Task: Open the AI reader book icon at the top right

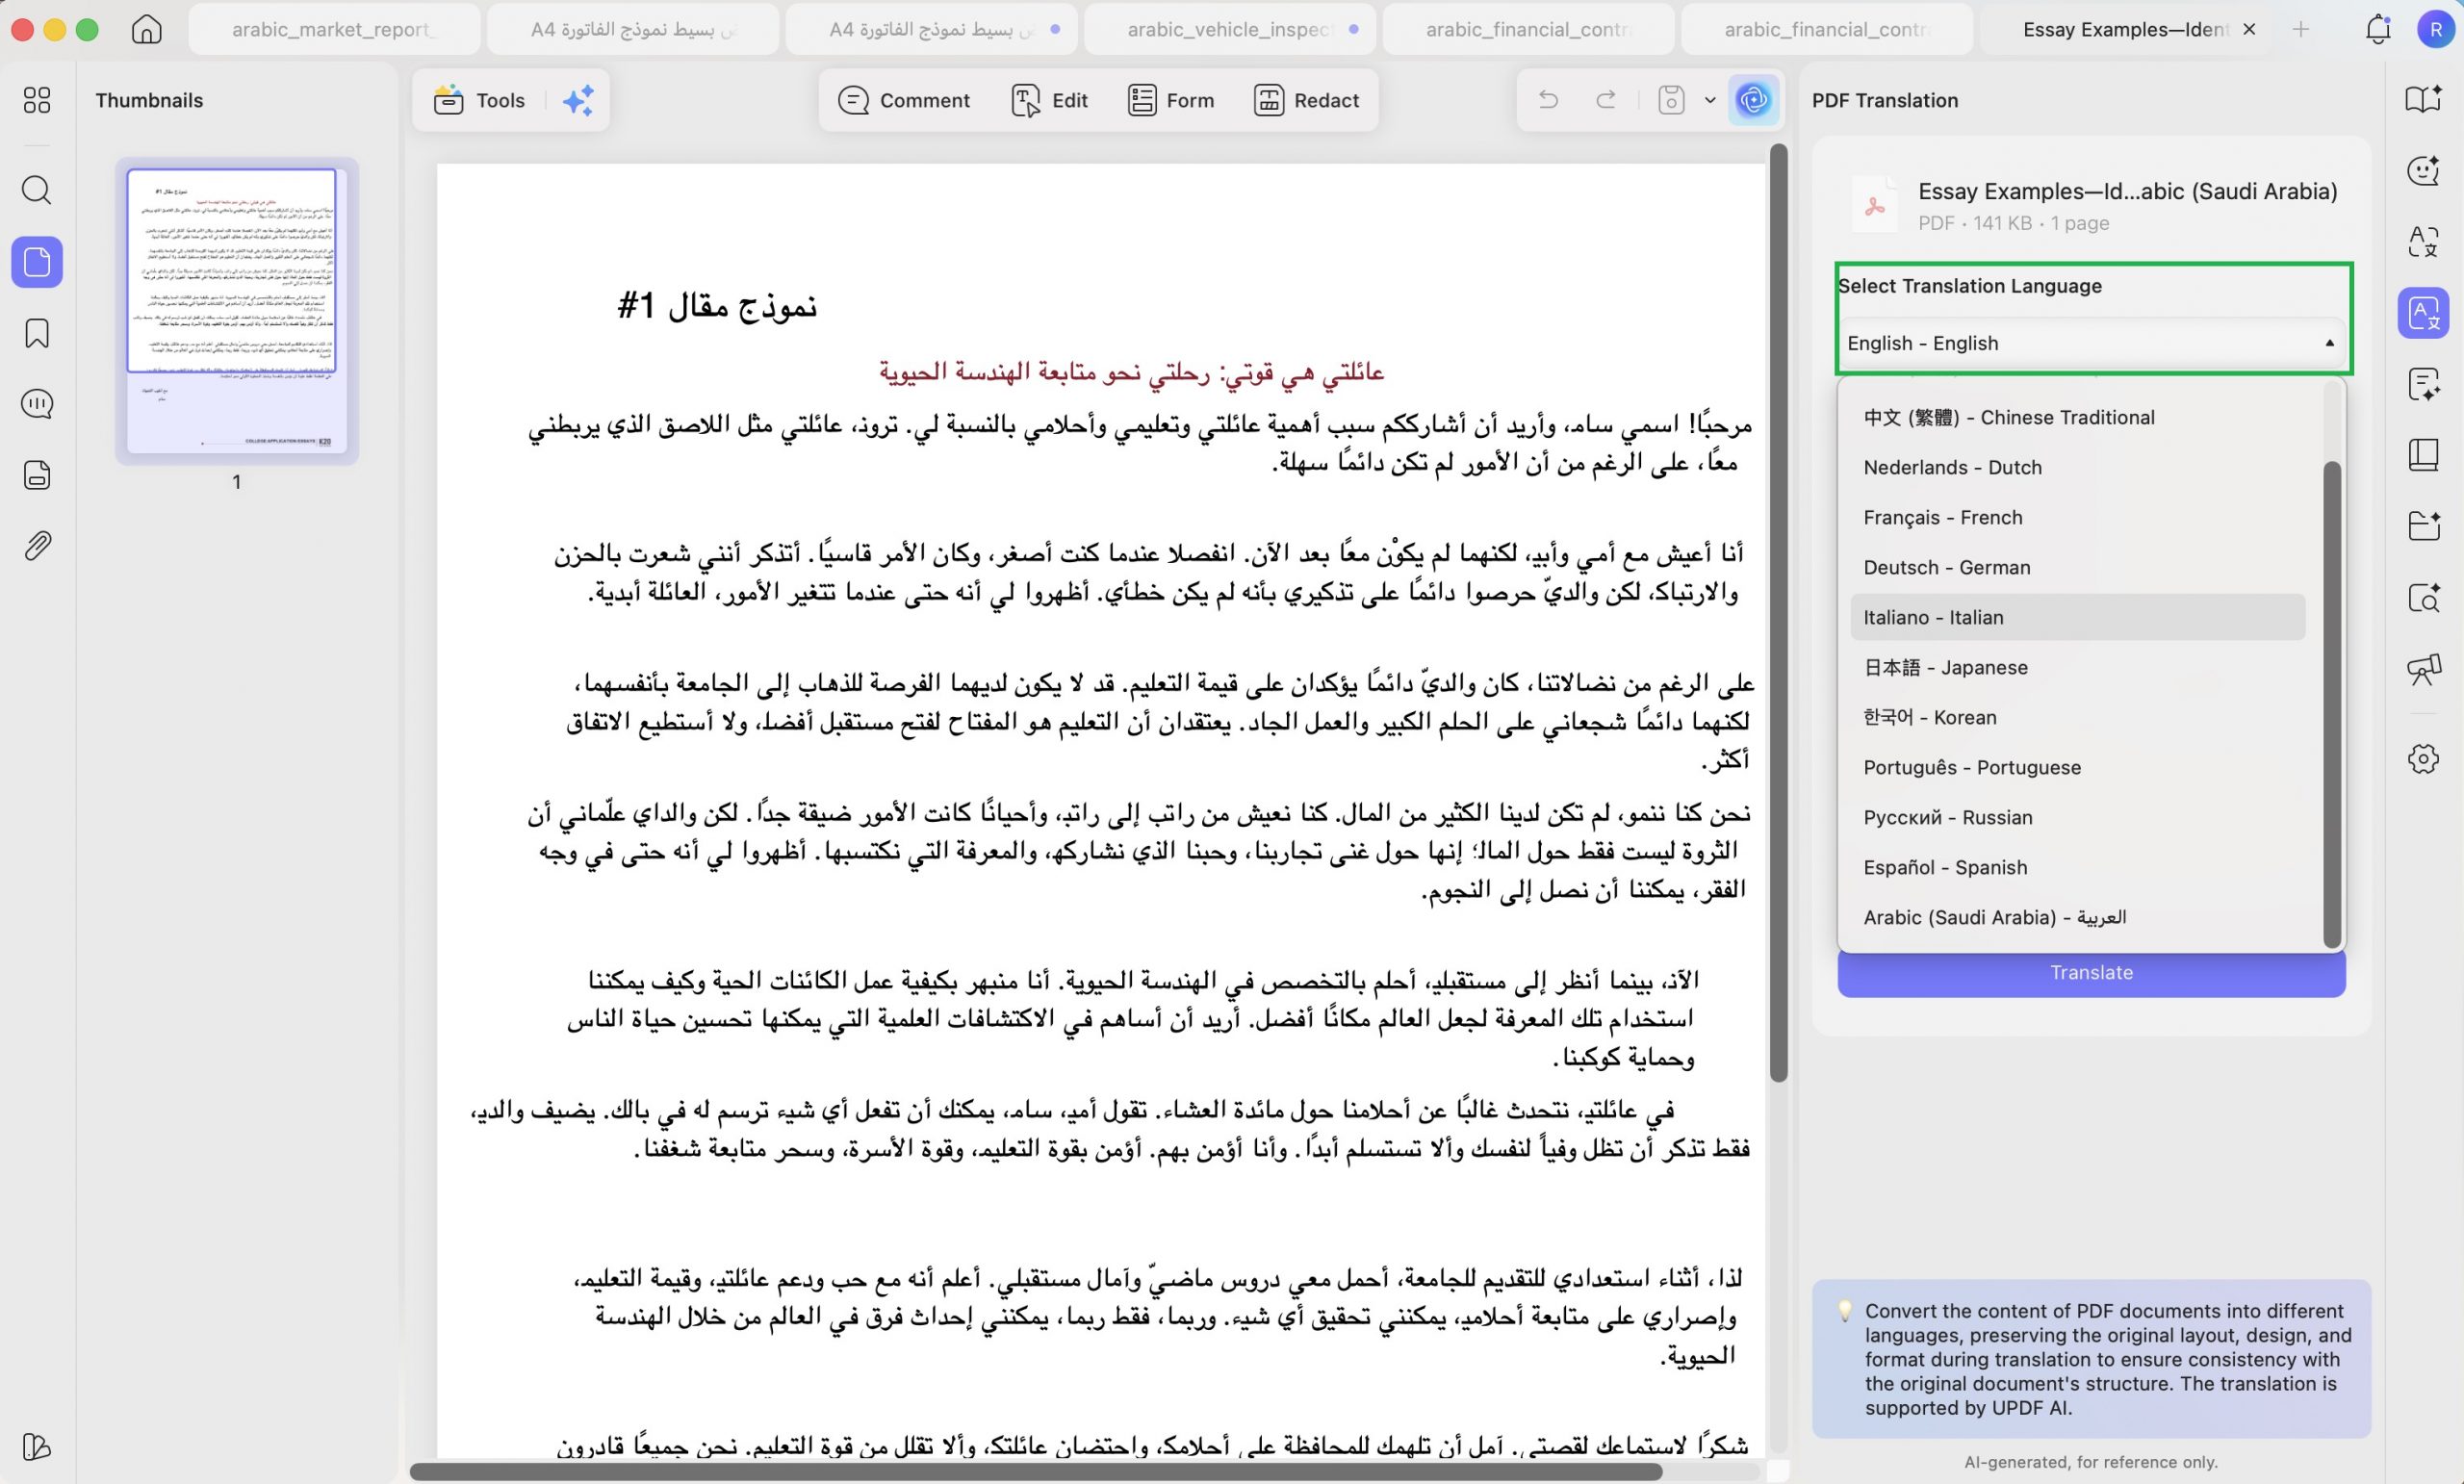Action: pos(2424,99)
